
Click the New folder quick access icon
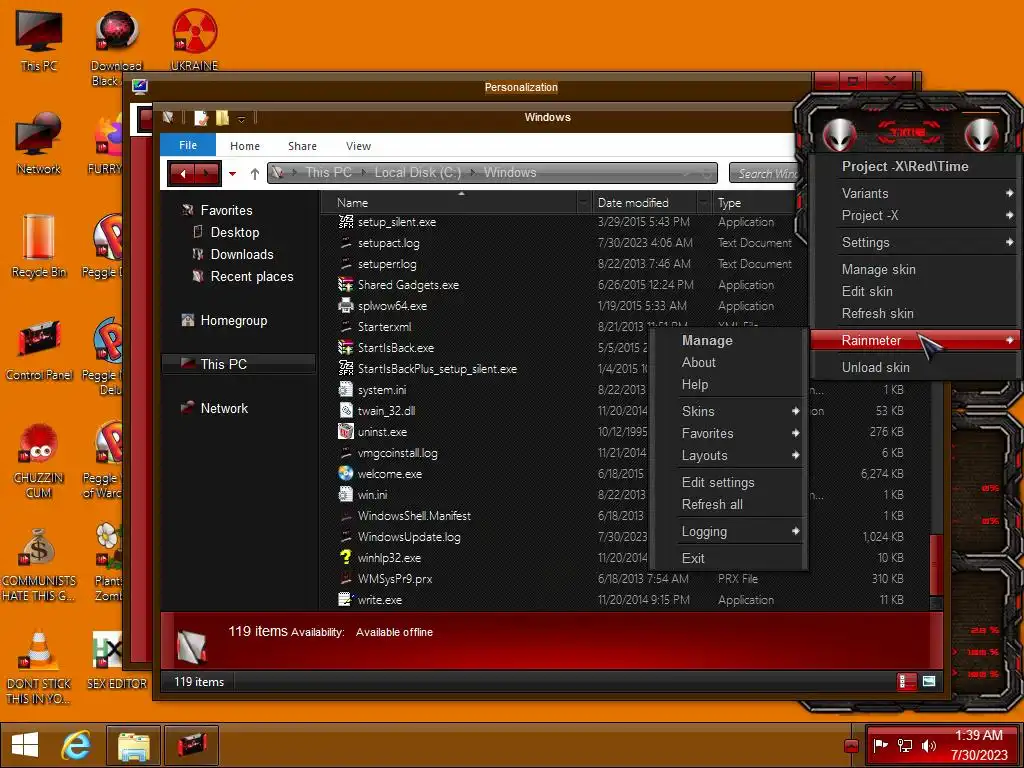[222, 118]
